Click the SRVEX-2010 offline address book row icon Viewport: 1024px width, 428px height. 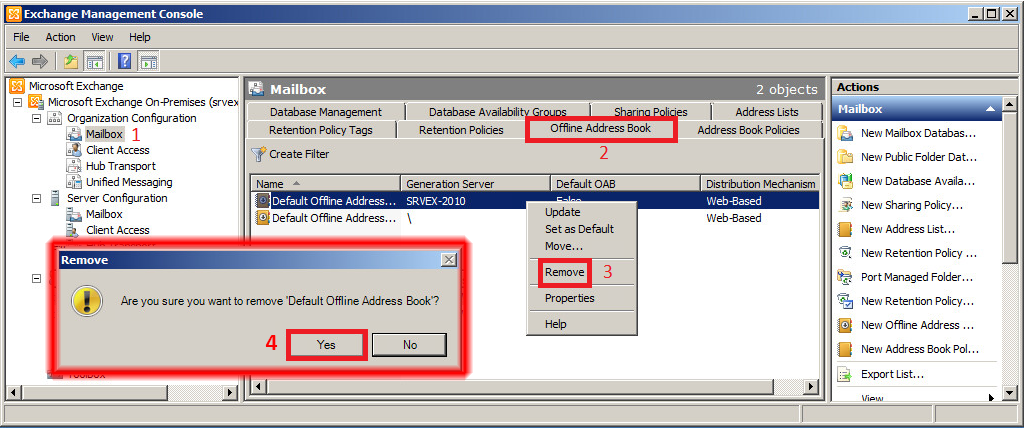click(x=263, y=201)
